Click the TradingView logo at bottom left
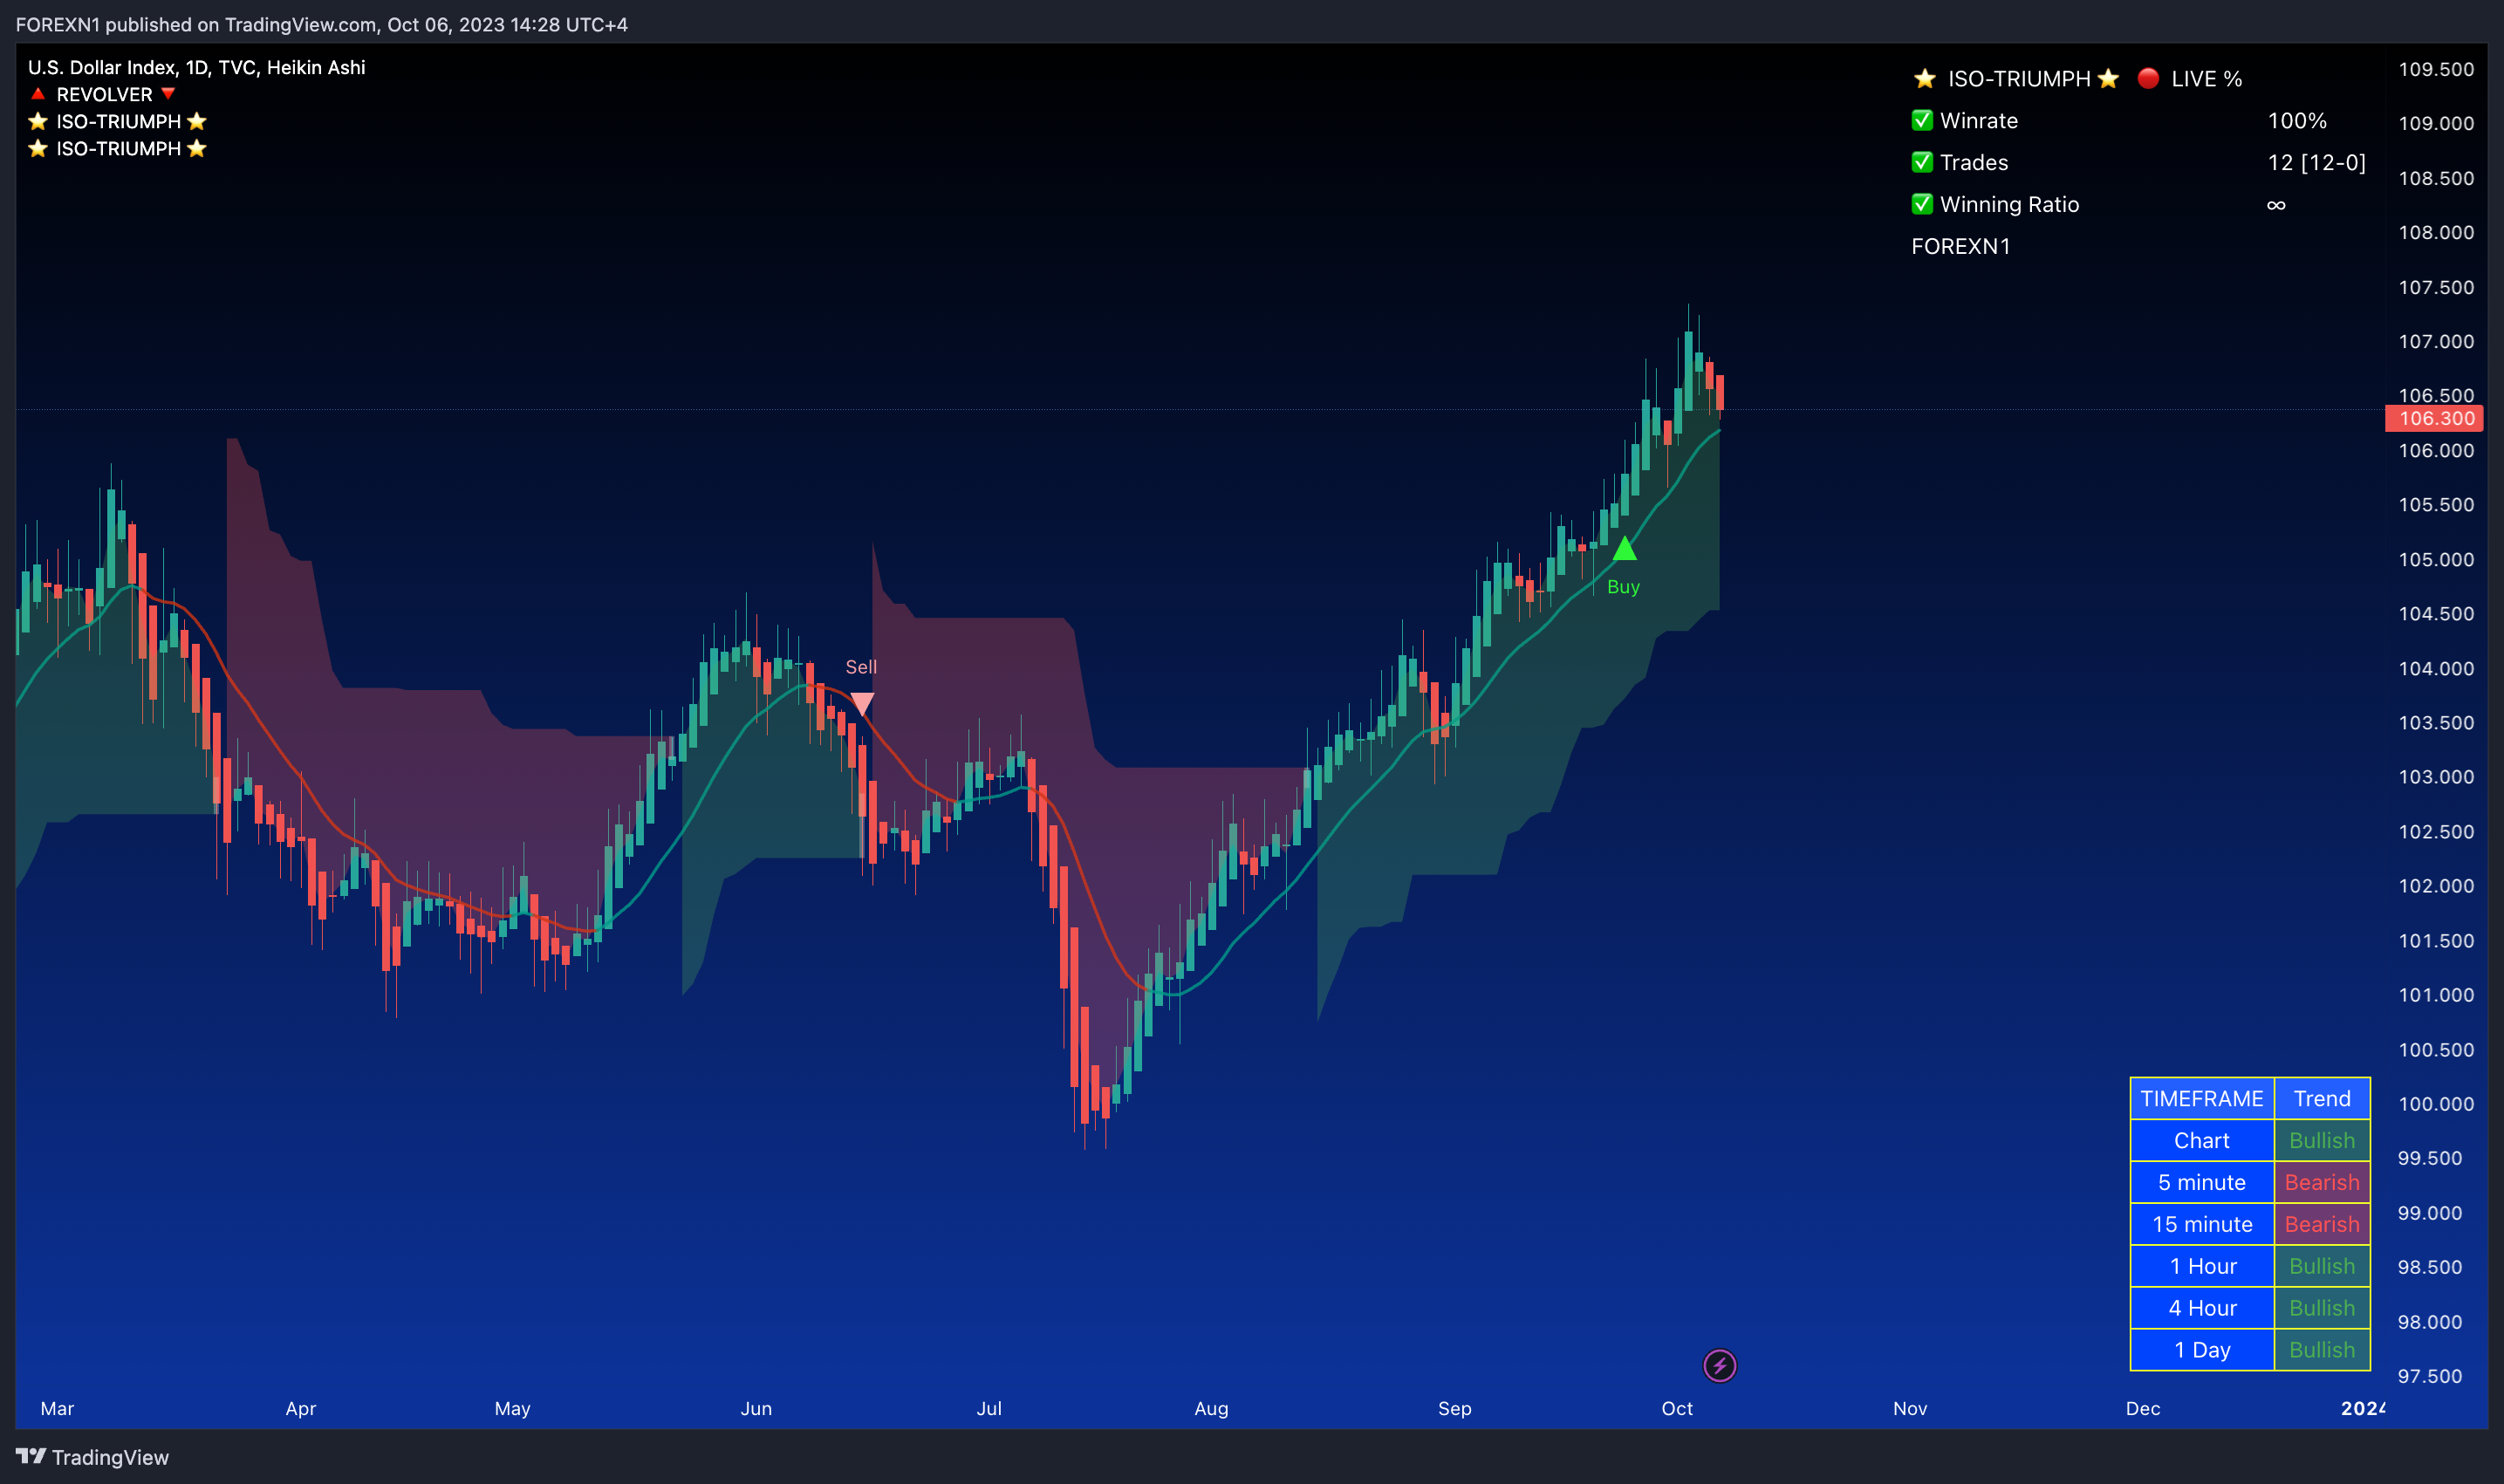The image size is (2504, 1484). tap(92, 1457)
